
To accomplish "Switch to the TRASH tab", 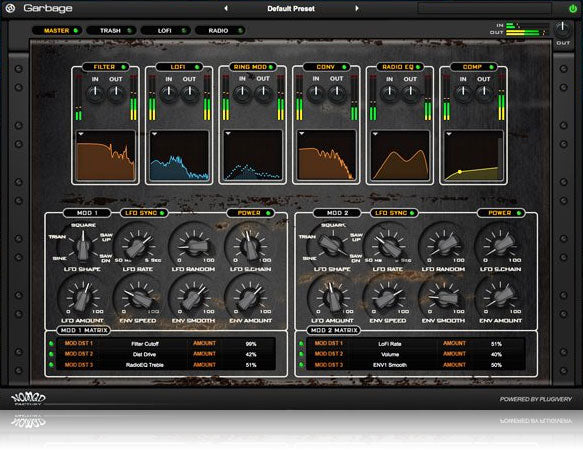I will tap(111, 30).
